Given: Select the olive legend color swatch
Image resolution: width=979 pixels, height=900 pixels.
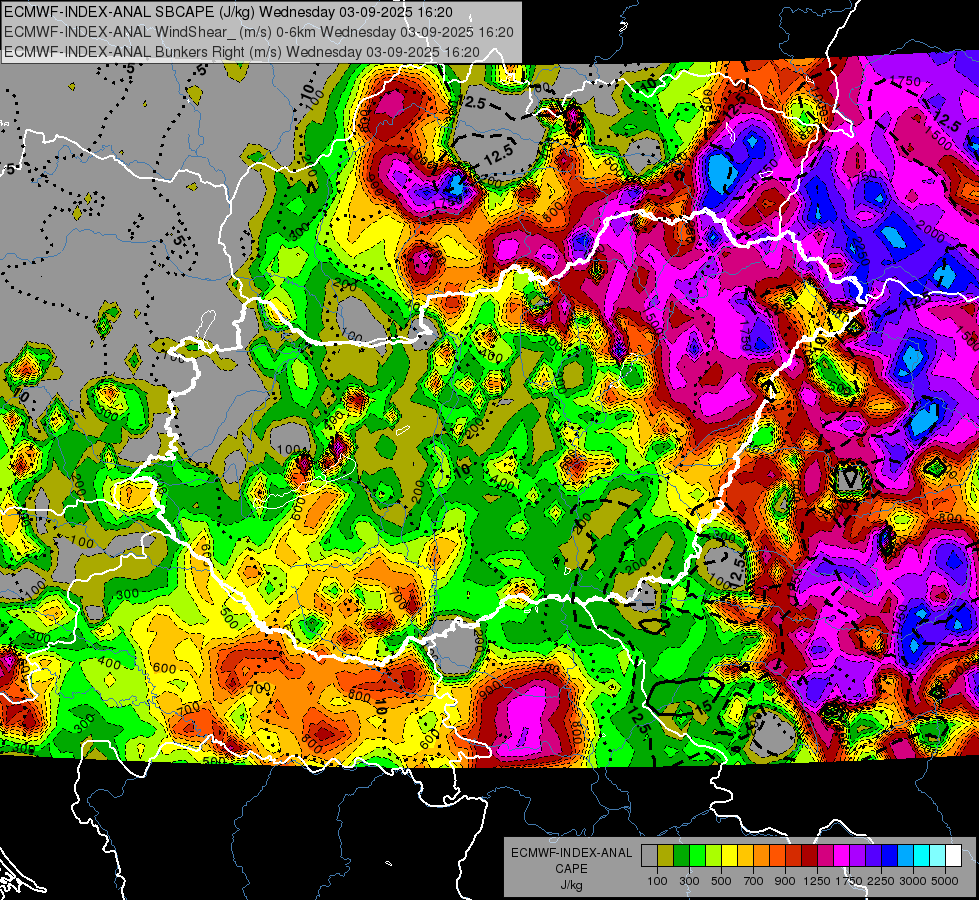Looking at the screenshot, I should 666,856.
